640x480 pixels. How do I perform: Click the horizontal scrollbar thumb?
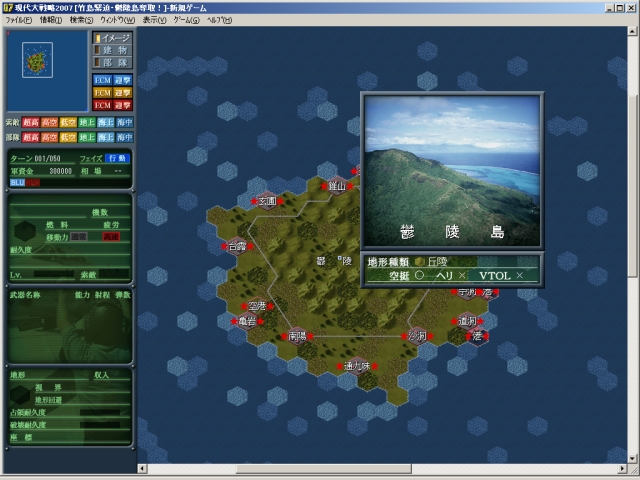(x=324, y=468)
